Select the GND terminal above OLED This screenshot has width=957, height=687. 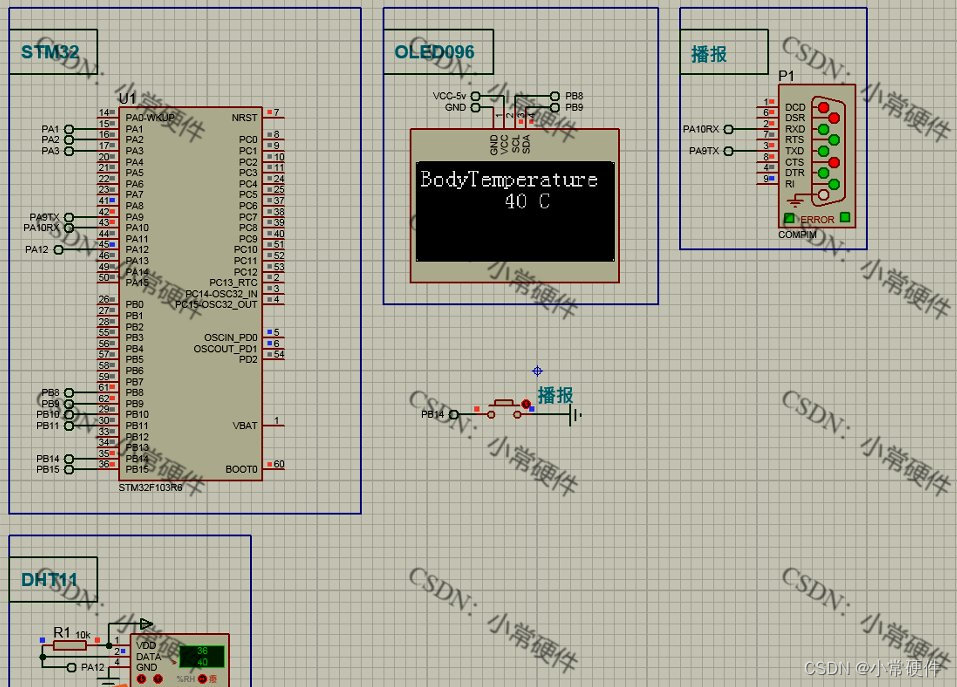462,107
